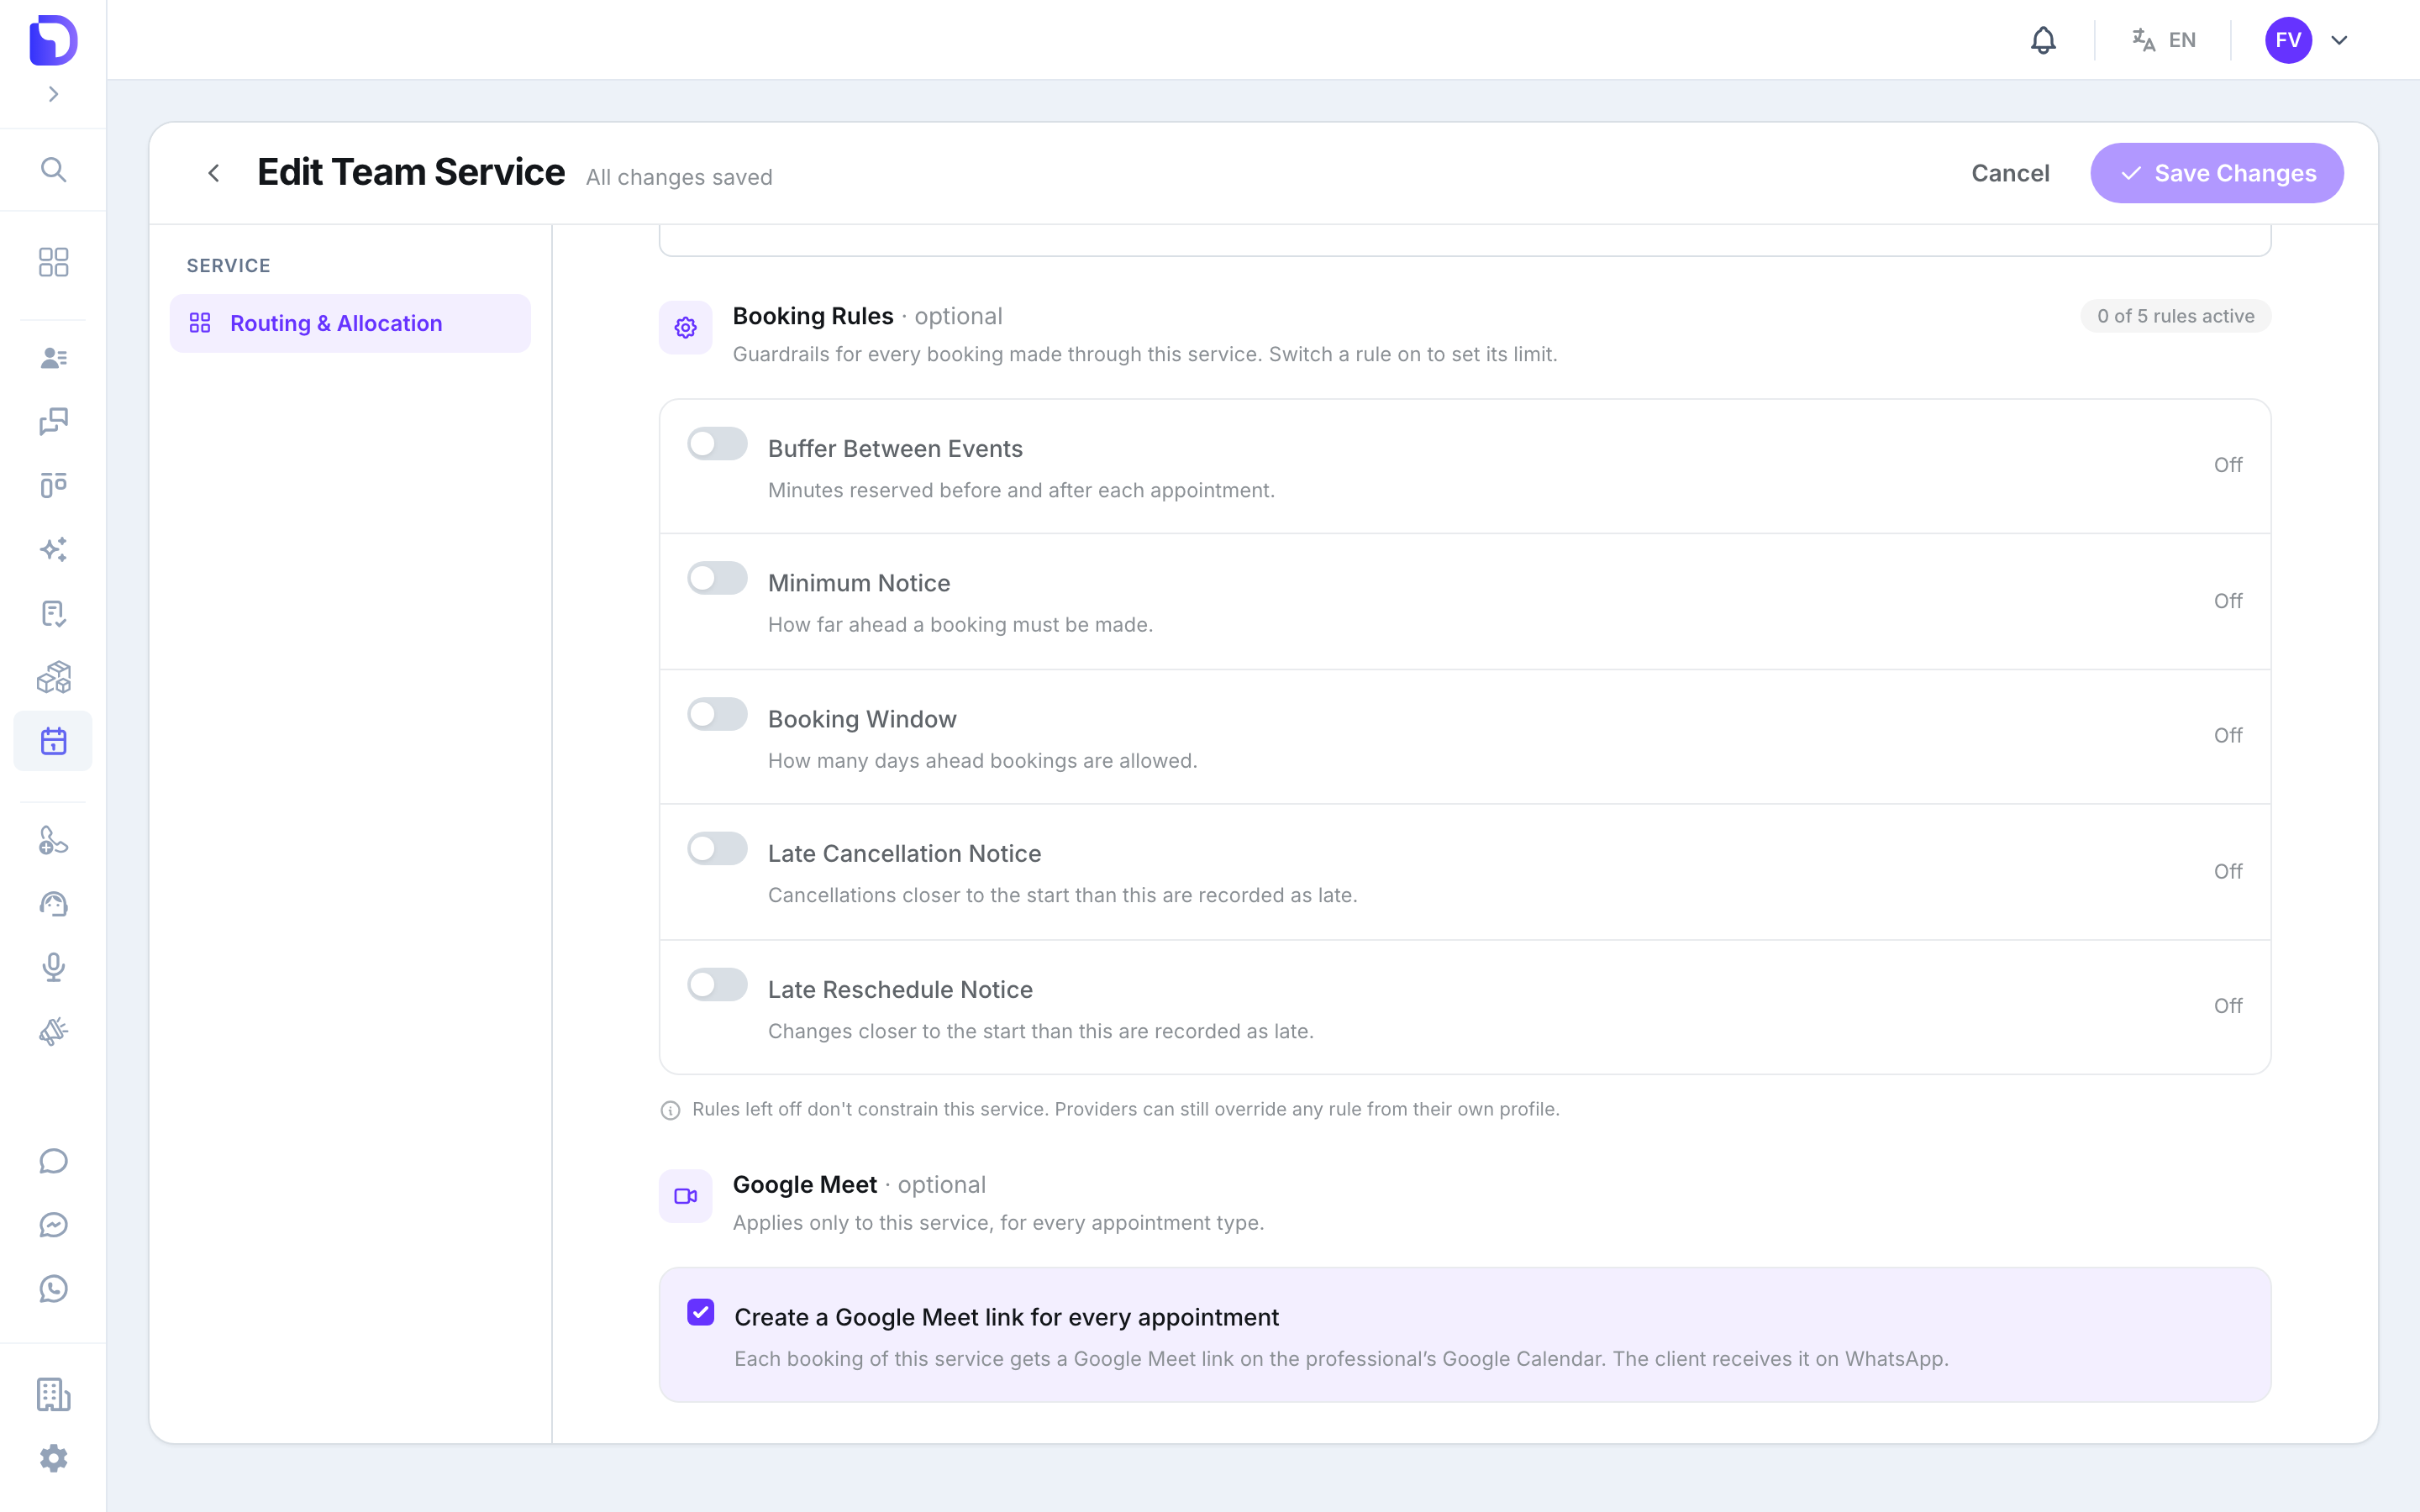
Task: Open the settings gear in sidebar
Action: 53,1458
